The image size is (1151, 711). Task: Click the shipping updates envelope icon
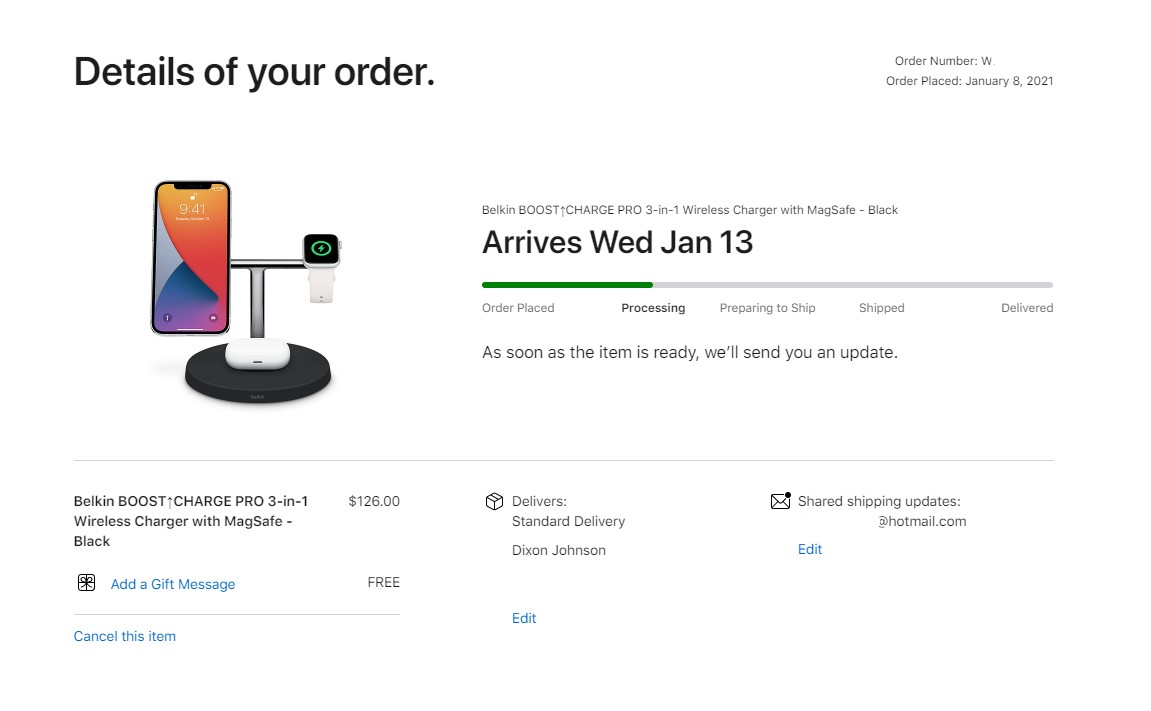[x=781, y=501]
